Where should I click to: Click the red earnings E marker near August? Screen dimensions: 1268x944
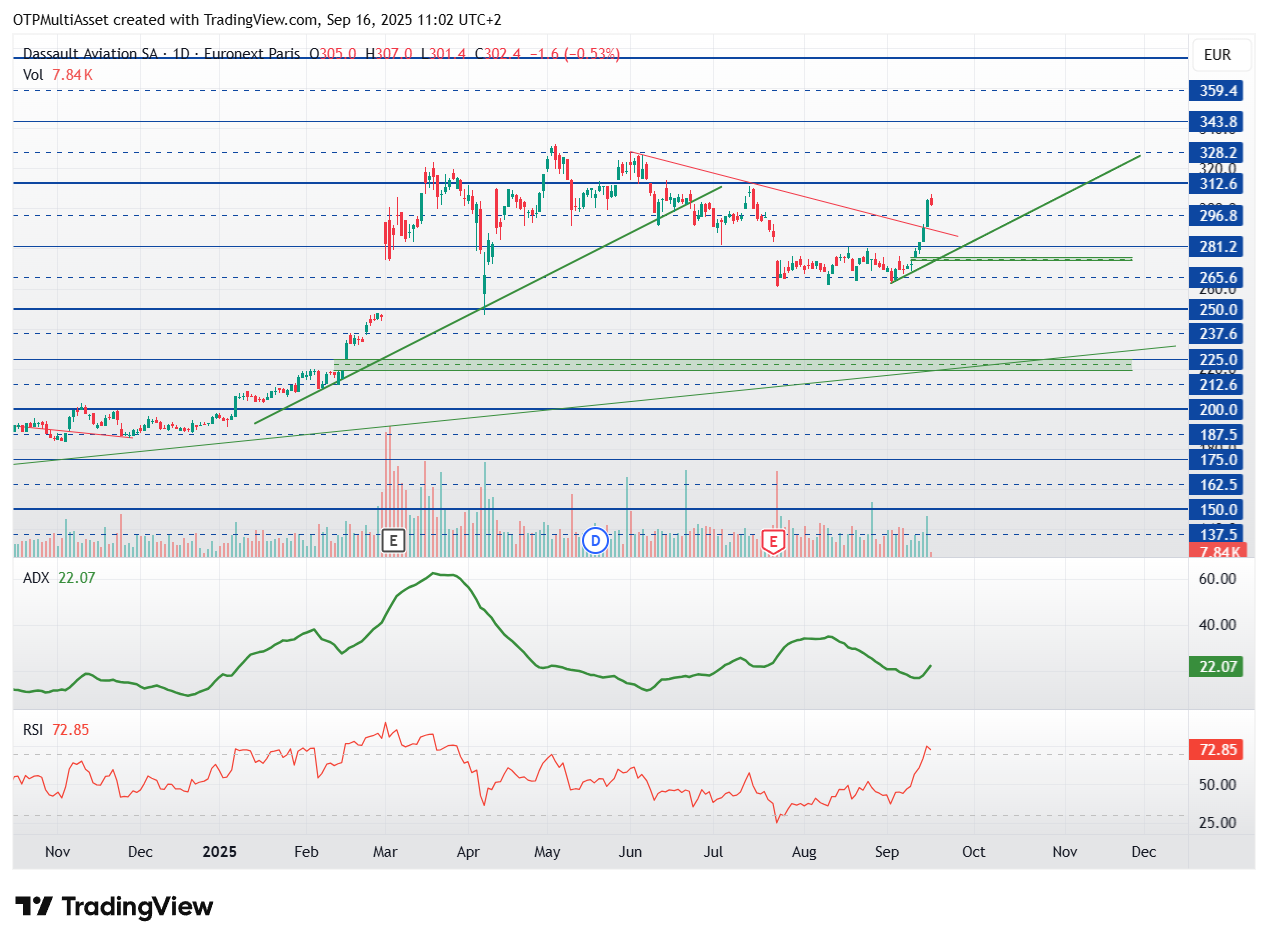[x=772, y=541]
